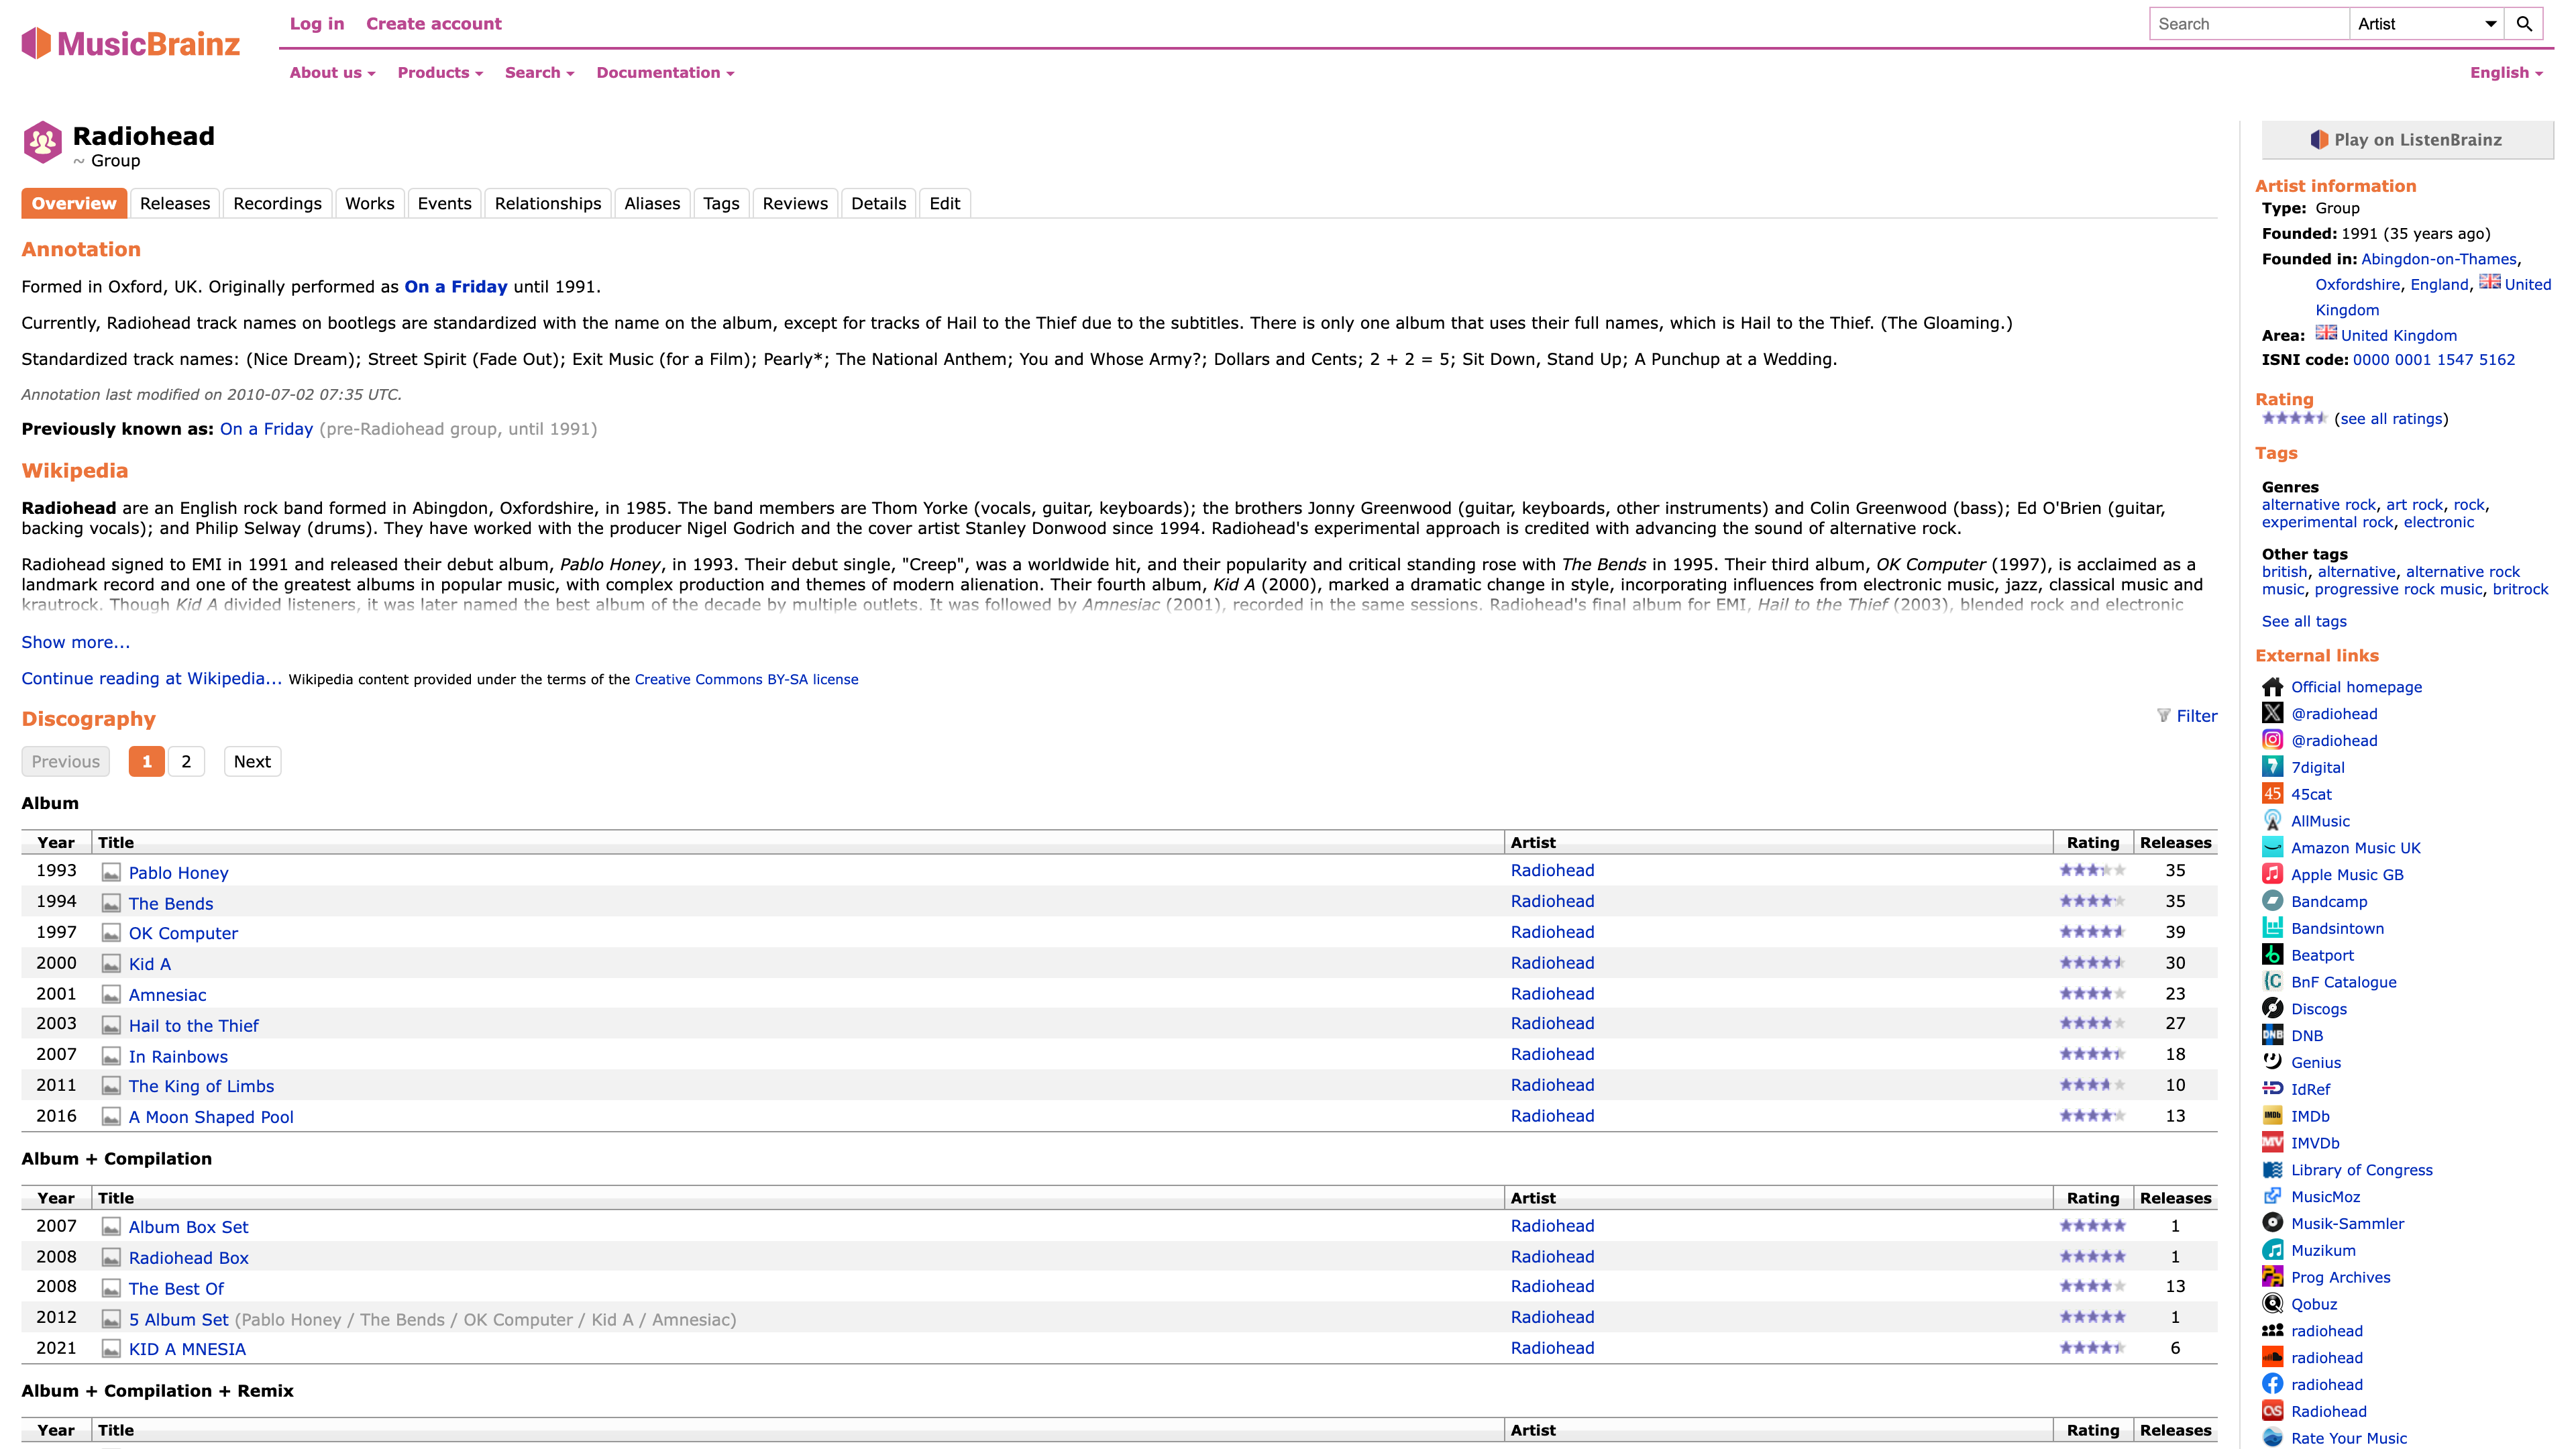Open the Products dropdown menu

click(440, 73)
